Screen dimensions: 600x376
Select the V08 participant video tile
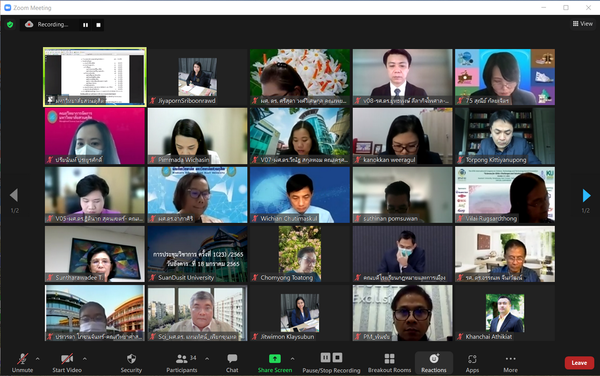[x=403, y=77]
